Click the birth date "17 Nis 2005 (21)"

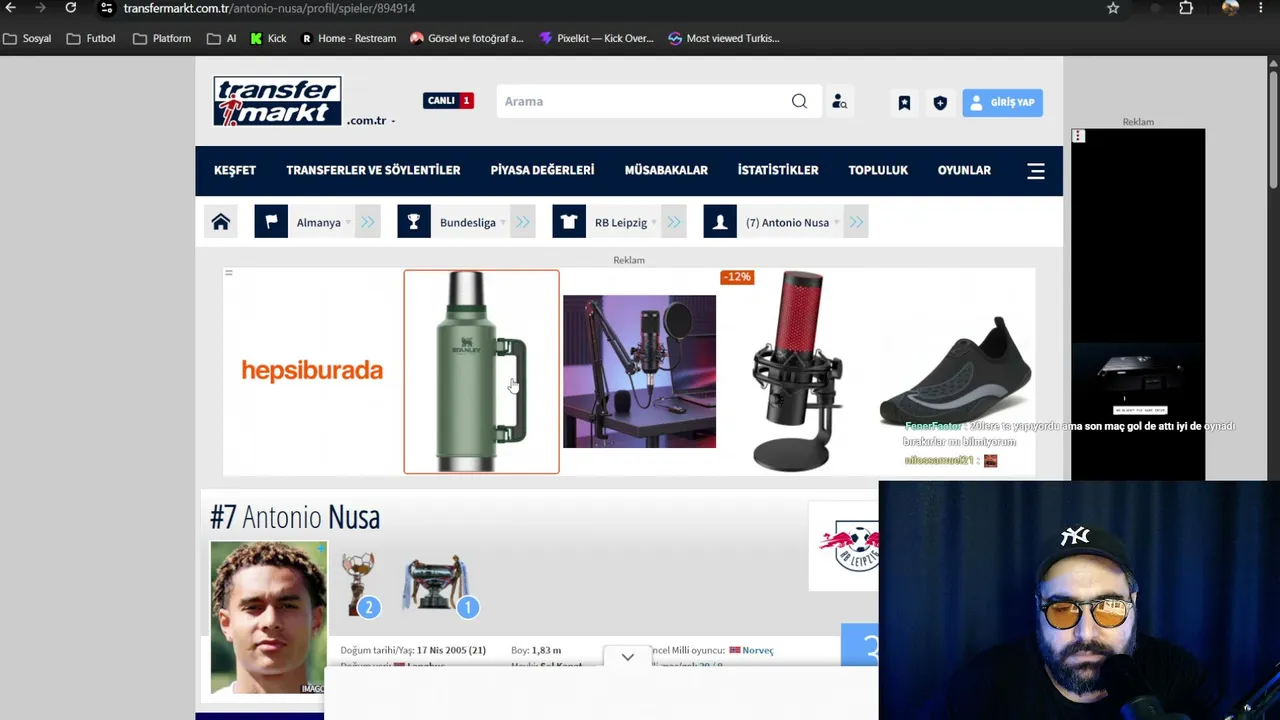point(451,650)
